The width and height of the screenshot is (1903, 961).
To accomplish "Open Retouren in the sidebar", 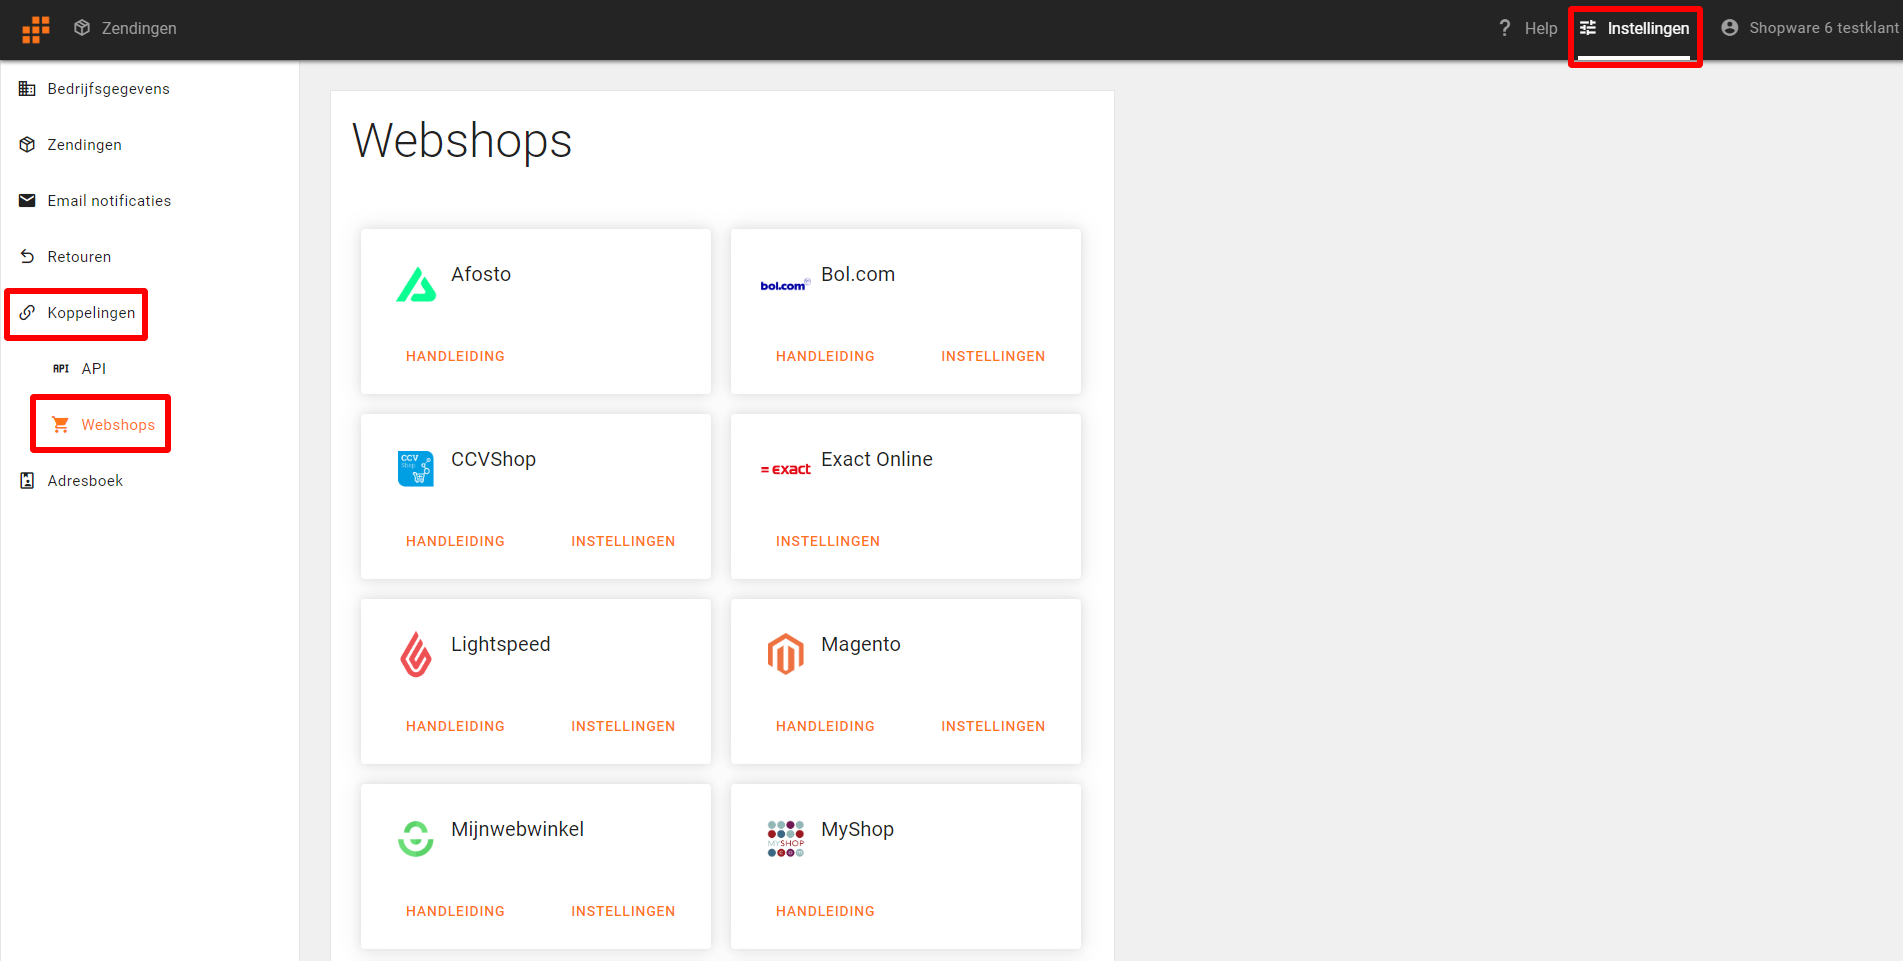I will coord(80,257).
